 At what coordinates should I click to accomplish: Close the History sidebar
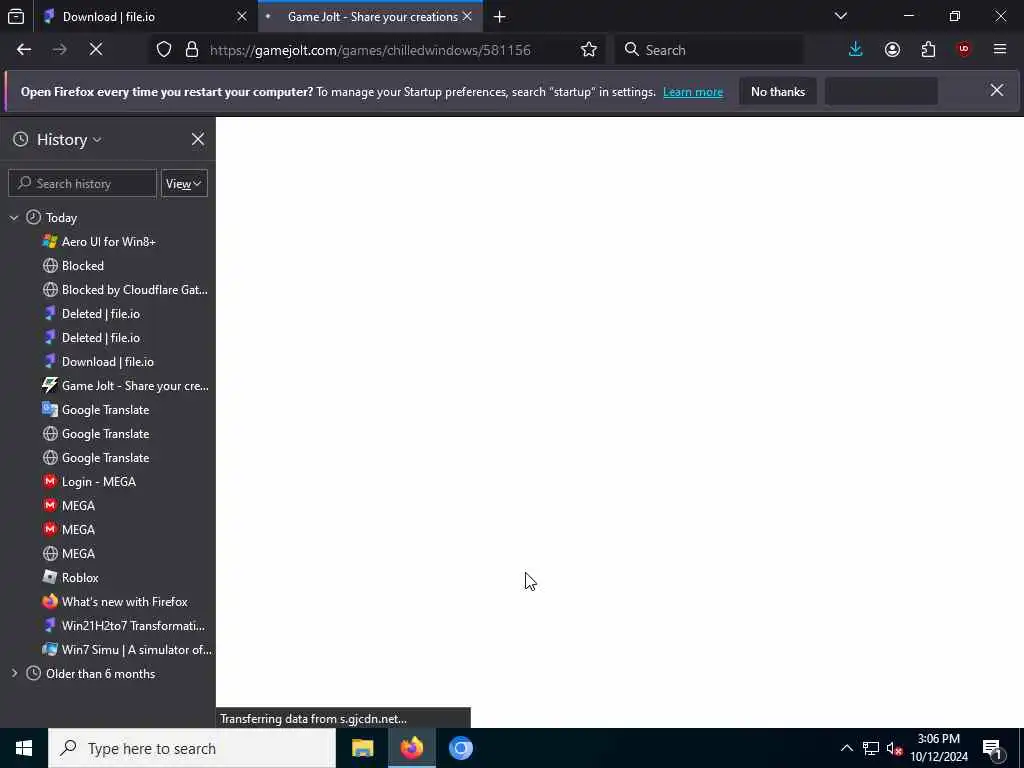pyautogui.click(x=198, y=139)
